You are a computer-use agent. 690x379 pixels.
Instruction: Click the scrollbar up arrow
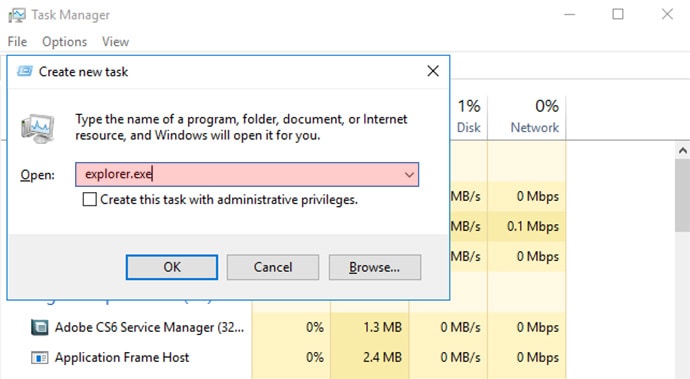(683, 151)
